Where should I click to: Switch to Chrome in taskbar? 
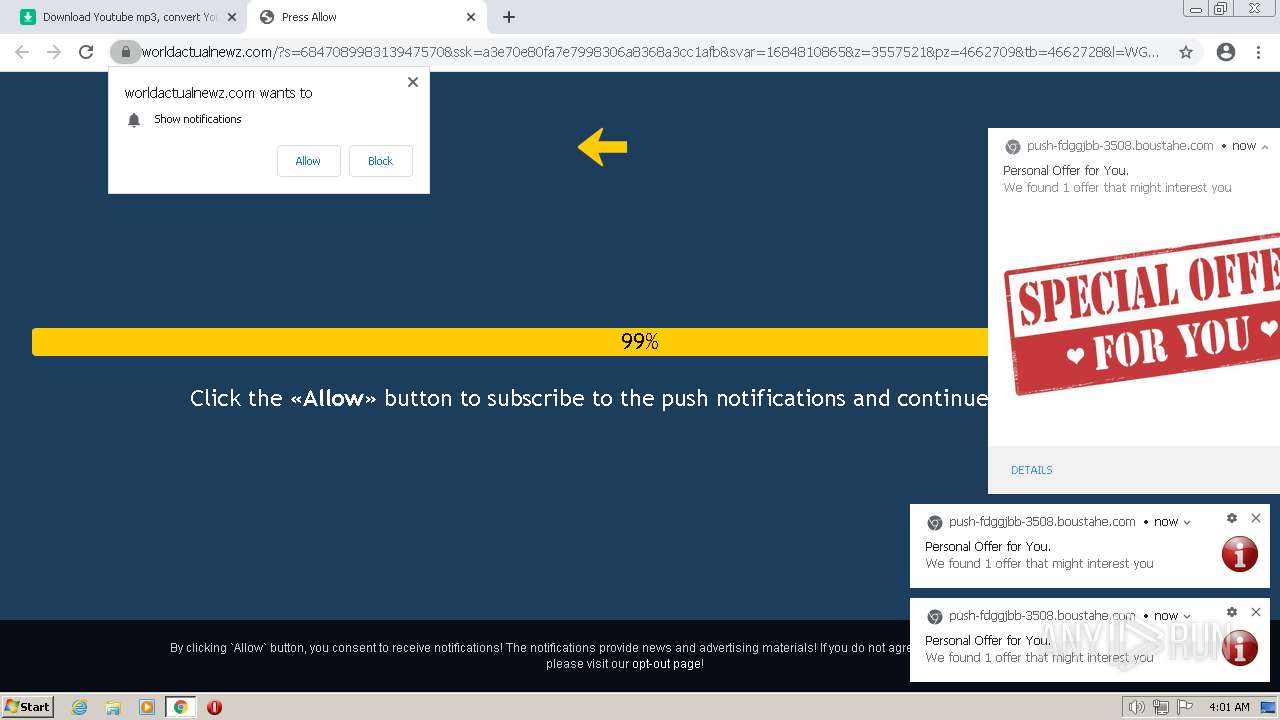tap(181, 707)
